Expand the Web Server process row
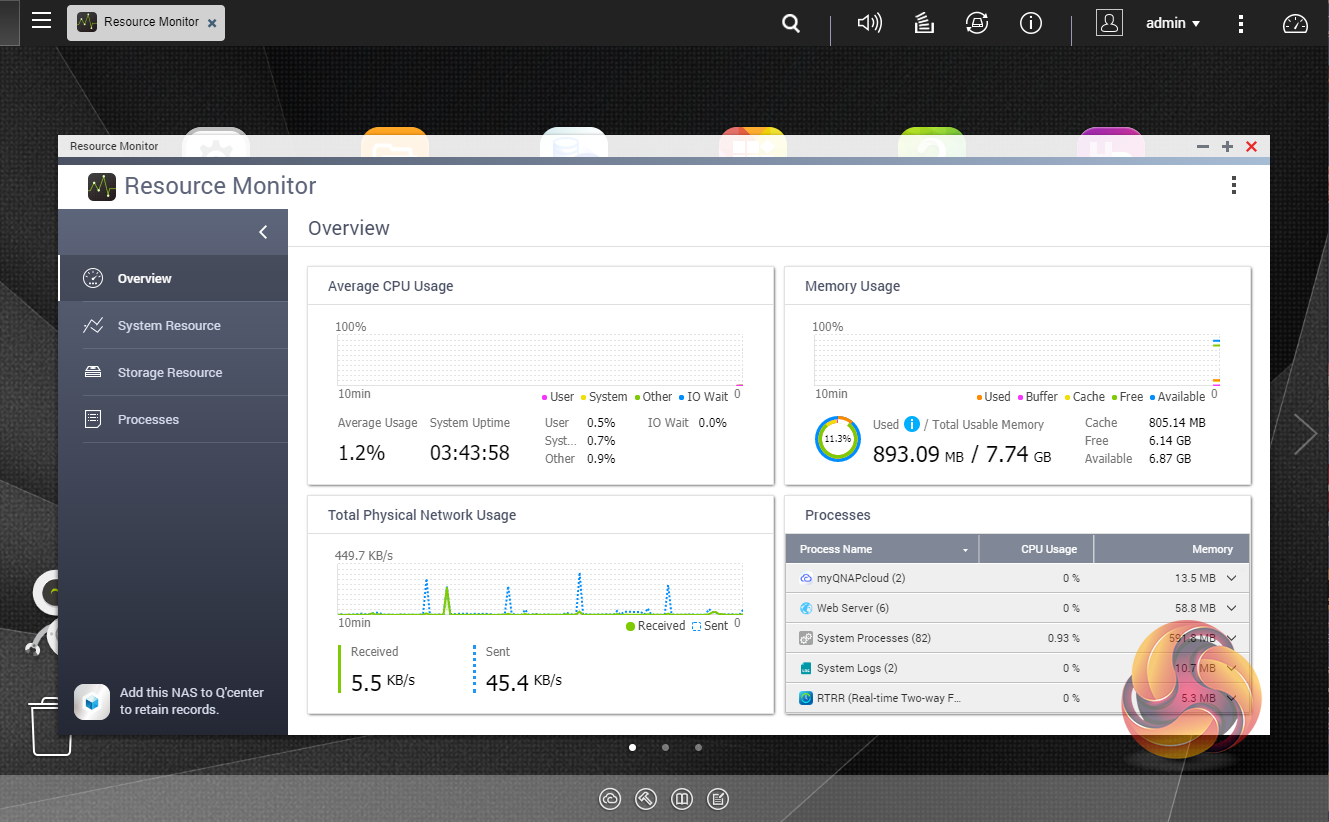This screenshot has height=822, width=1329. (1232, 608)
